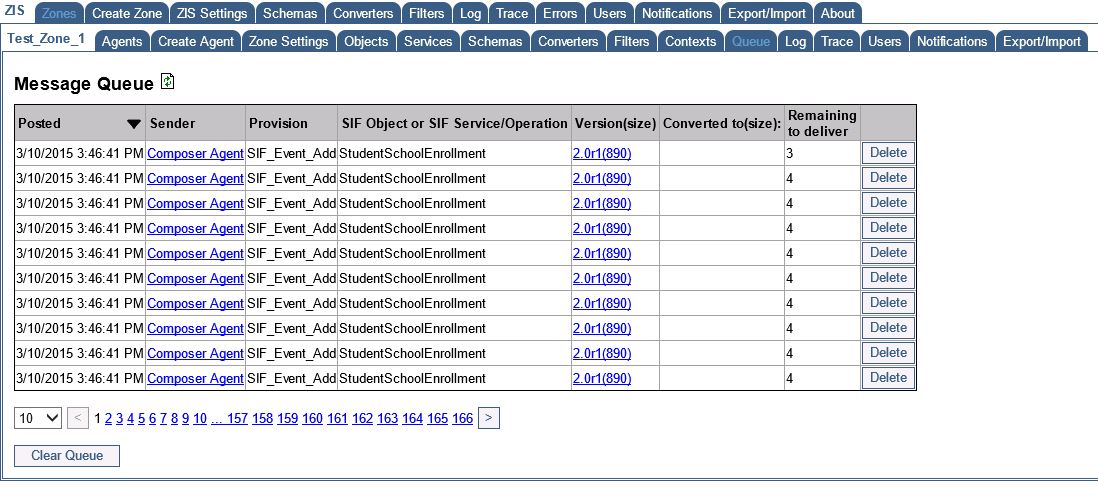Refresh the Message Queue with the green icon
This screenshot has height=499, width=1098.
[x=168, y=82]
